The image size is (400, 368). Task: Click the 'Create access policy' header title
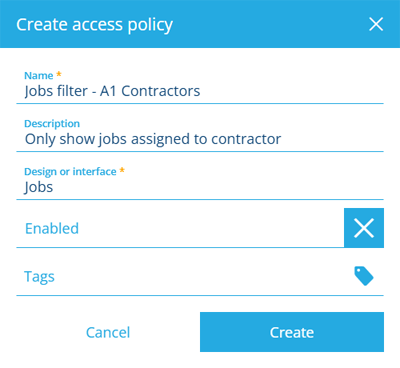pyautogui.click(x=95, y=25)
